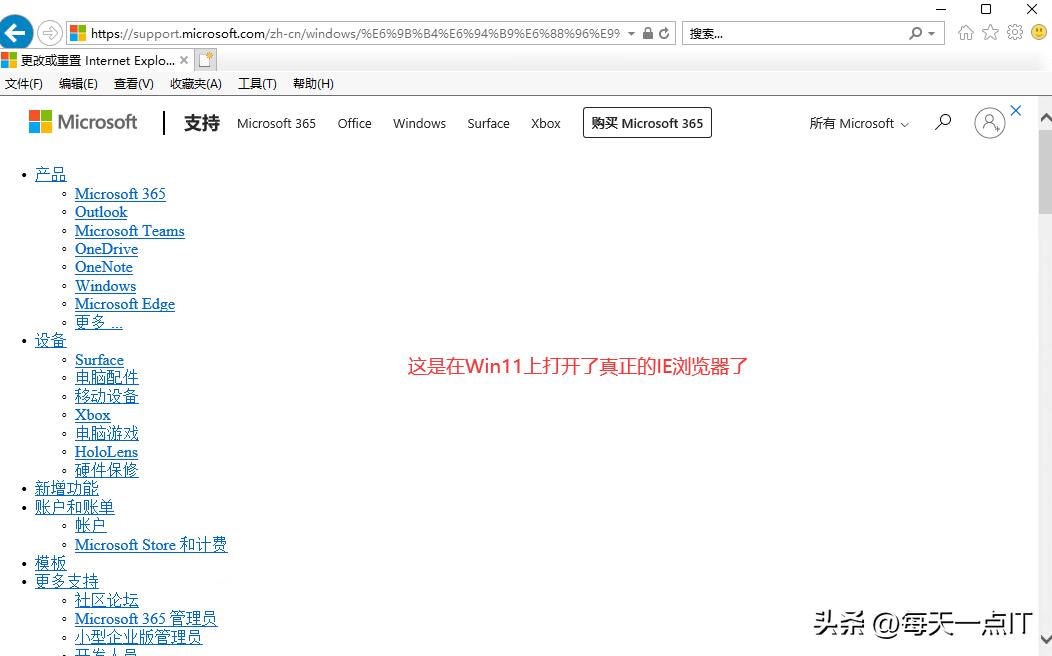Open the Microsoft Edge link

(x=124, y=304)
